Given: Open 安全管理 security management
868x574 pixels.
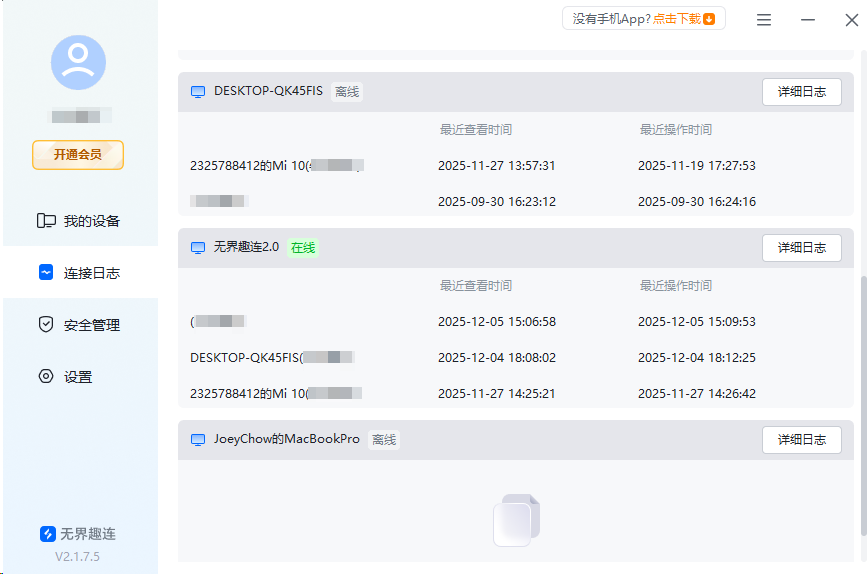Looking at the screenshot, I should click(80, 325).
